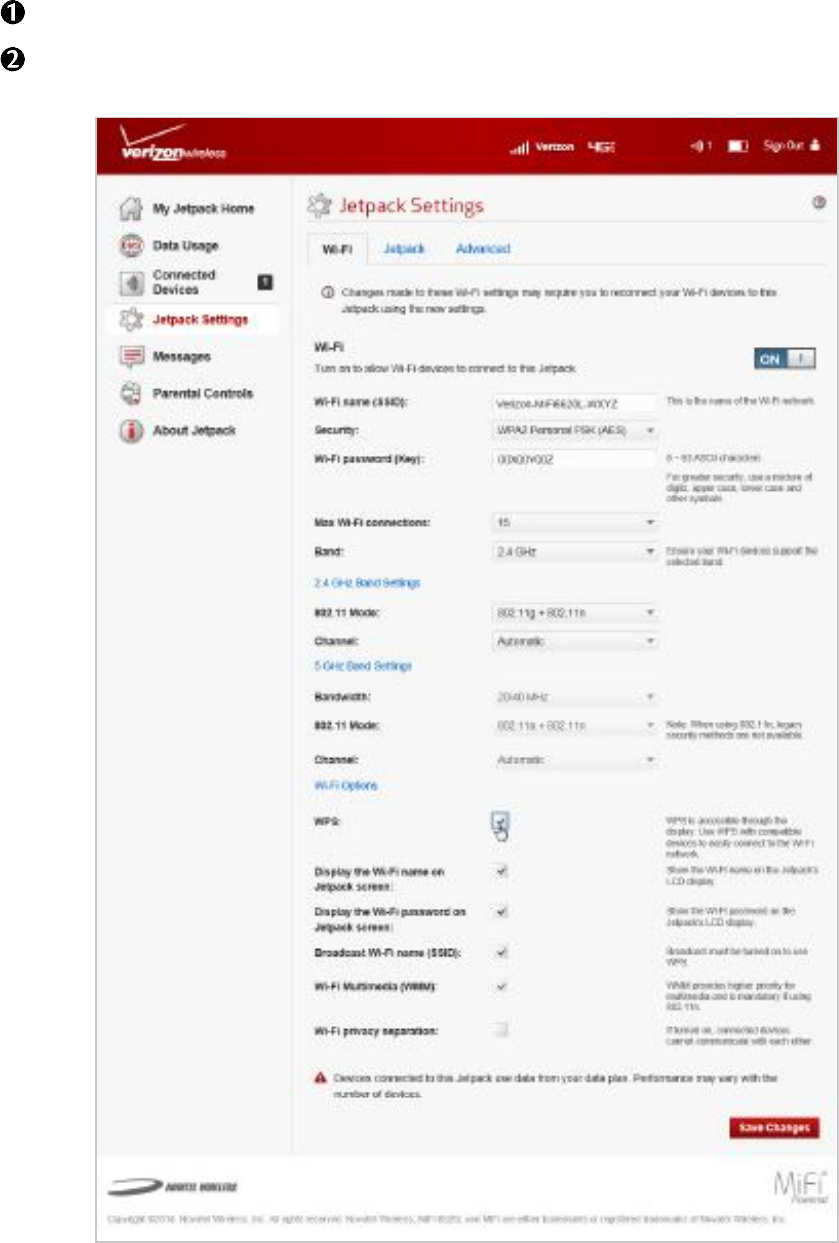The width and height of the screenshot is (839, 1243).
Task: Click the Wi-Fi name (SSID) input field
Action: (x=574, y=402)
